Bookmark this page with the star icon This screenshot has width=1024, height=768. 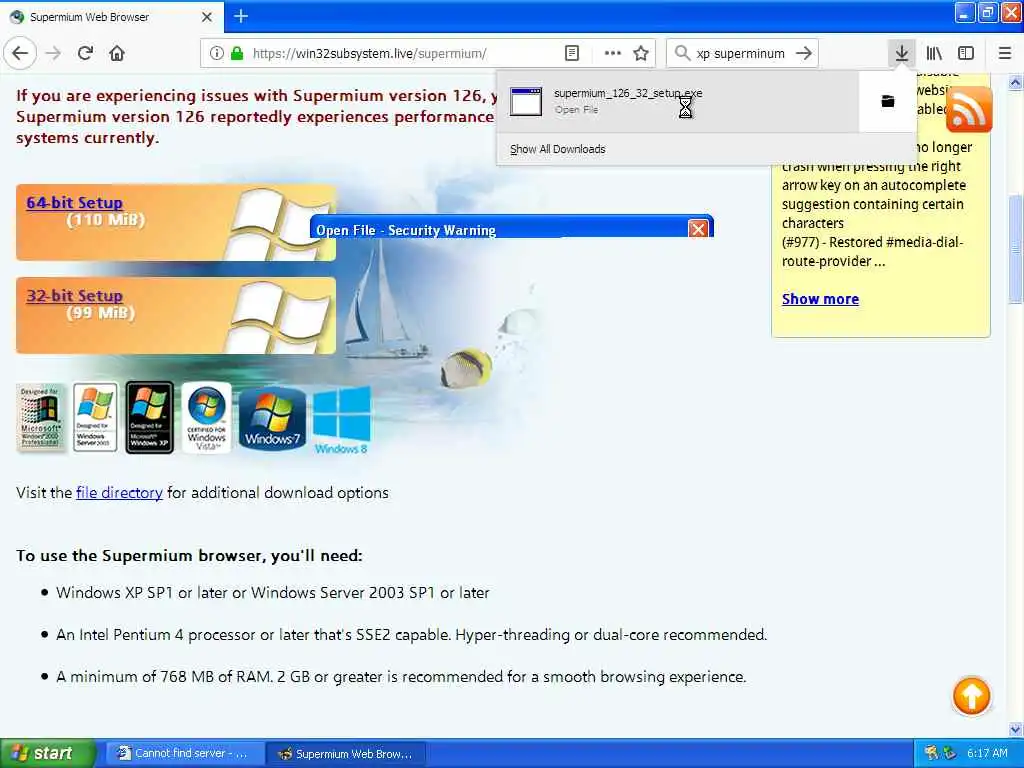(x=641, y=53)
